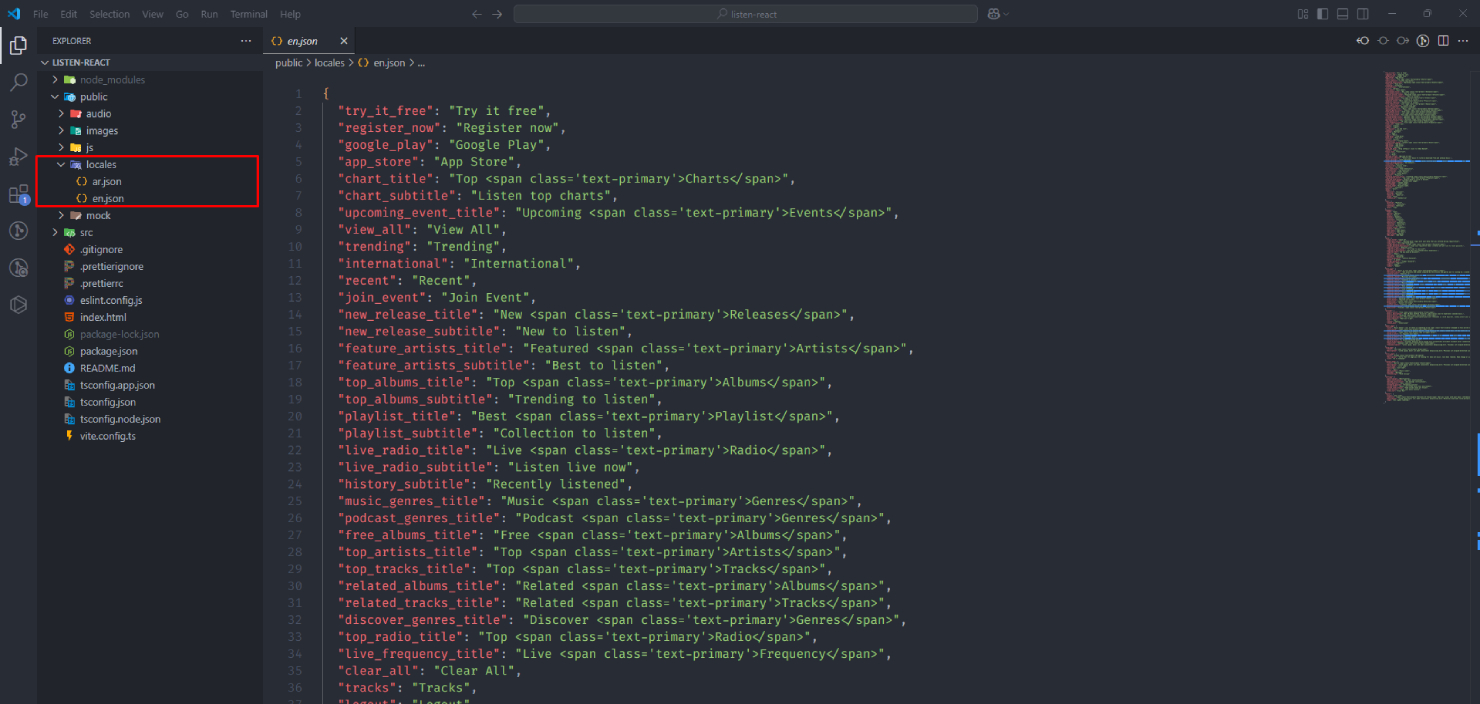Open the Extensions view
This screenshot has width=1480, height=704.
[18, 194]
